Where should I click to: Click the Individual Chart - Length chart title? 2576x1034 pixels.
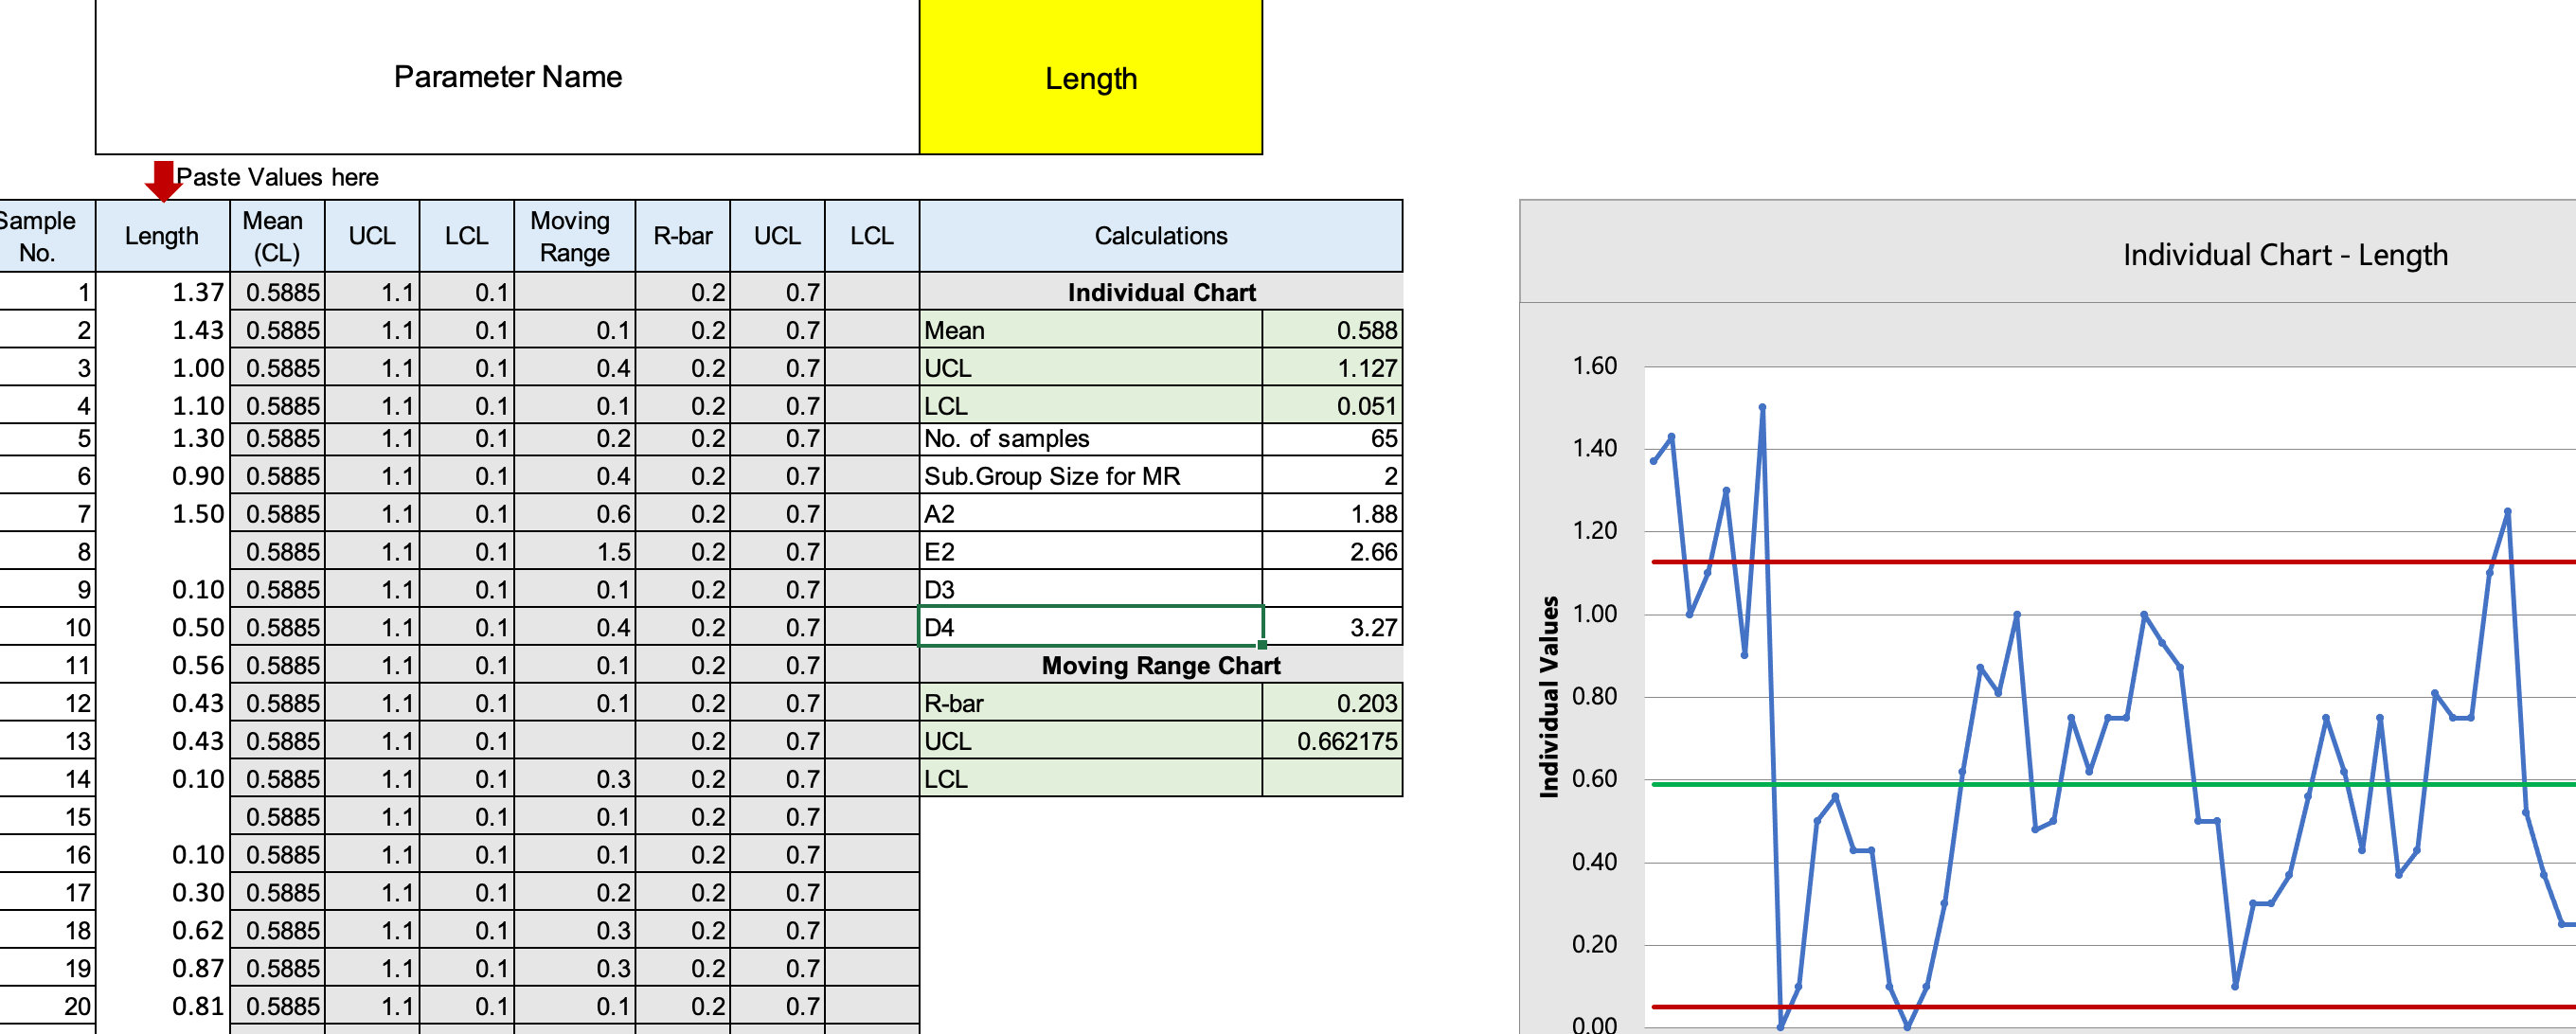click(x=2288, y=254)
